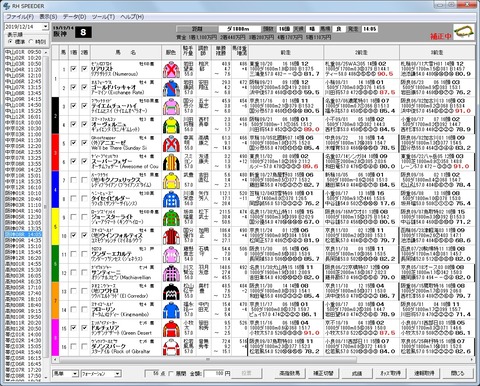Click the silks icon for horse 15 ドルチェリア
Screen dimensions: 480x386
click(x=171, y=329)
